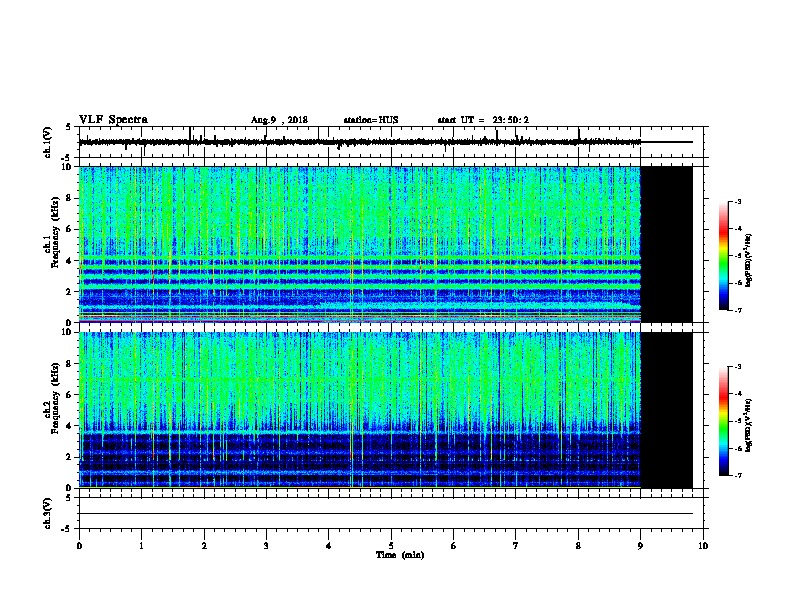Click the "ch.1(V)" waveform axis label

[47, 142]
